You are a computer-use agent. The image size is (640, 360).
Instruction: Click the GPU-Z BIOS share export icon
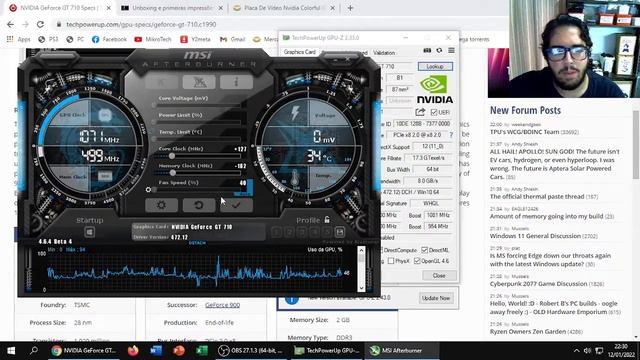pyautogui.click(x=420, y=112)
